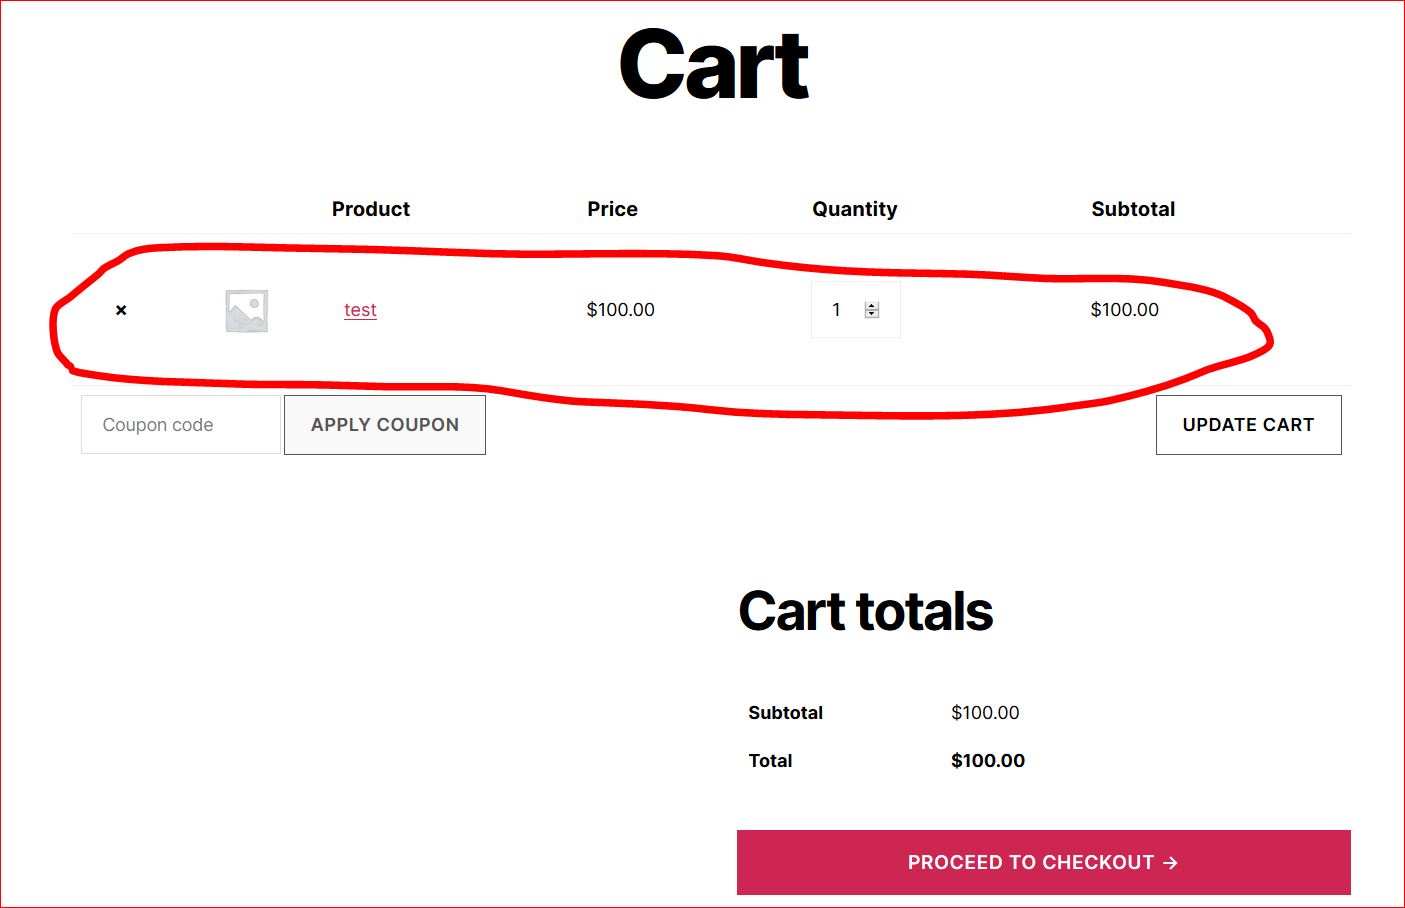Select the Price column header

[x=612, y=209]
